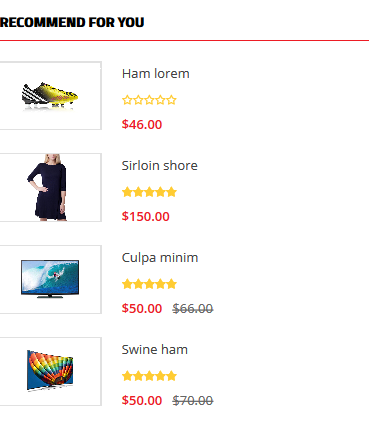Viewport: 370px width, 440px height.
Task: Go to the Culpa minim product page
Action: (x=160, y=258)
